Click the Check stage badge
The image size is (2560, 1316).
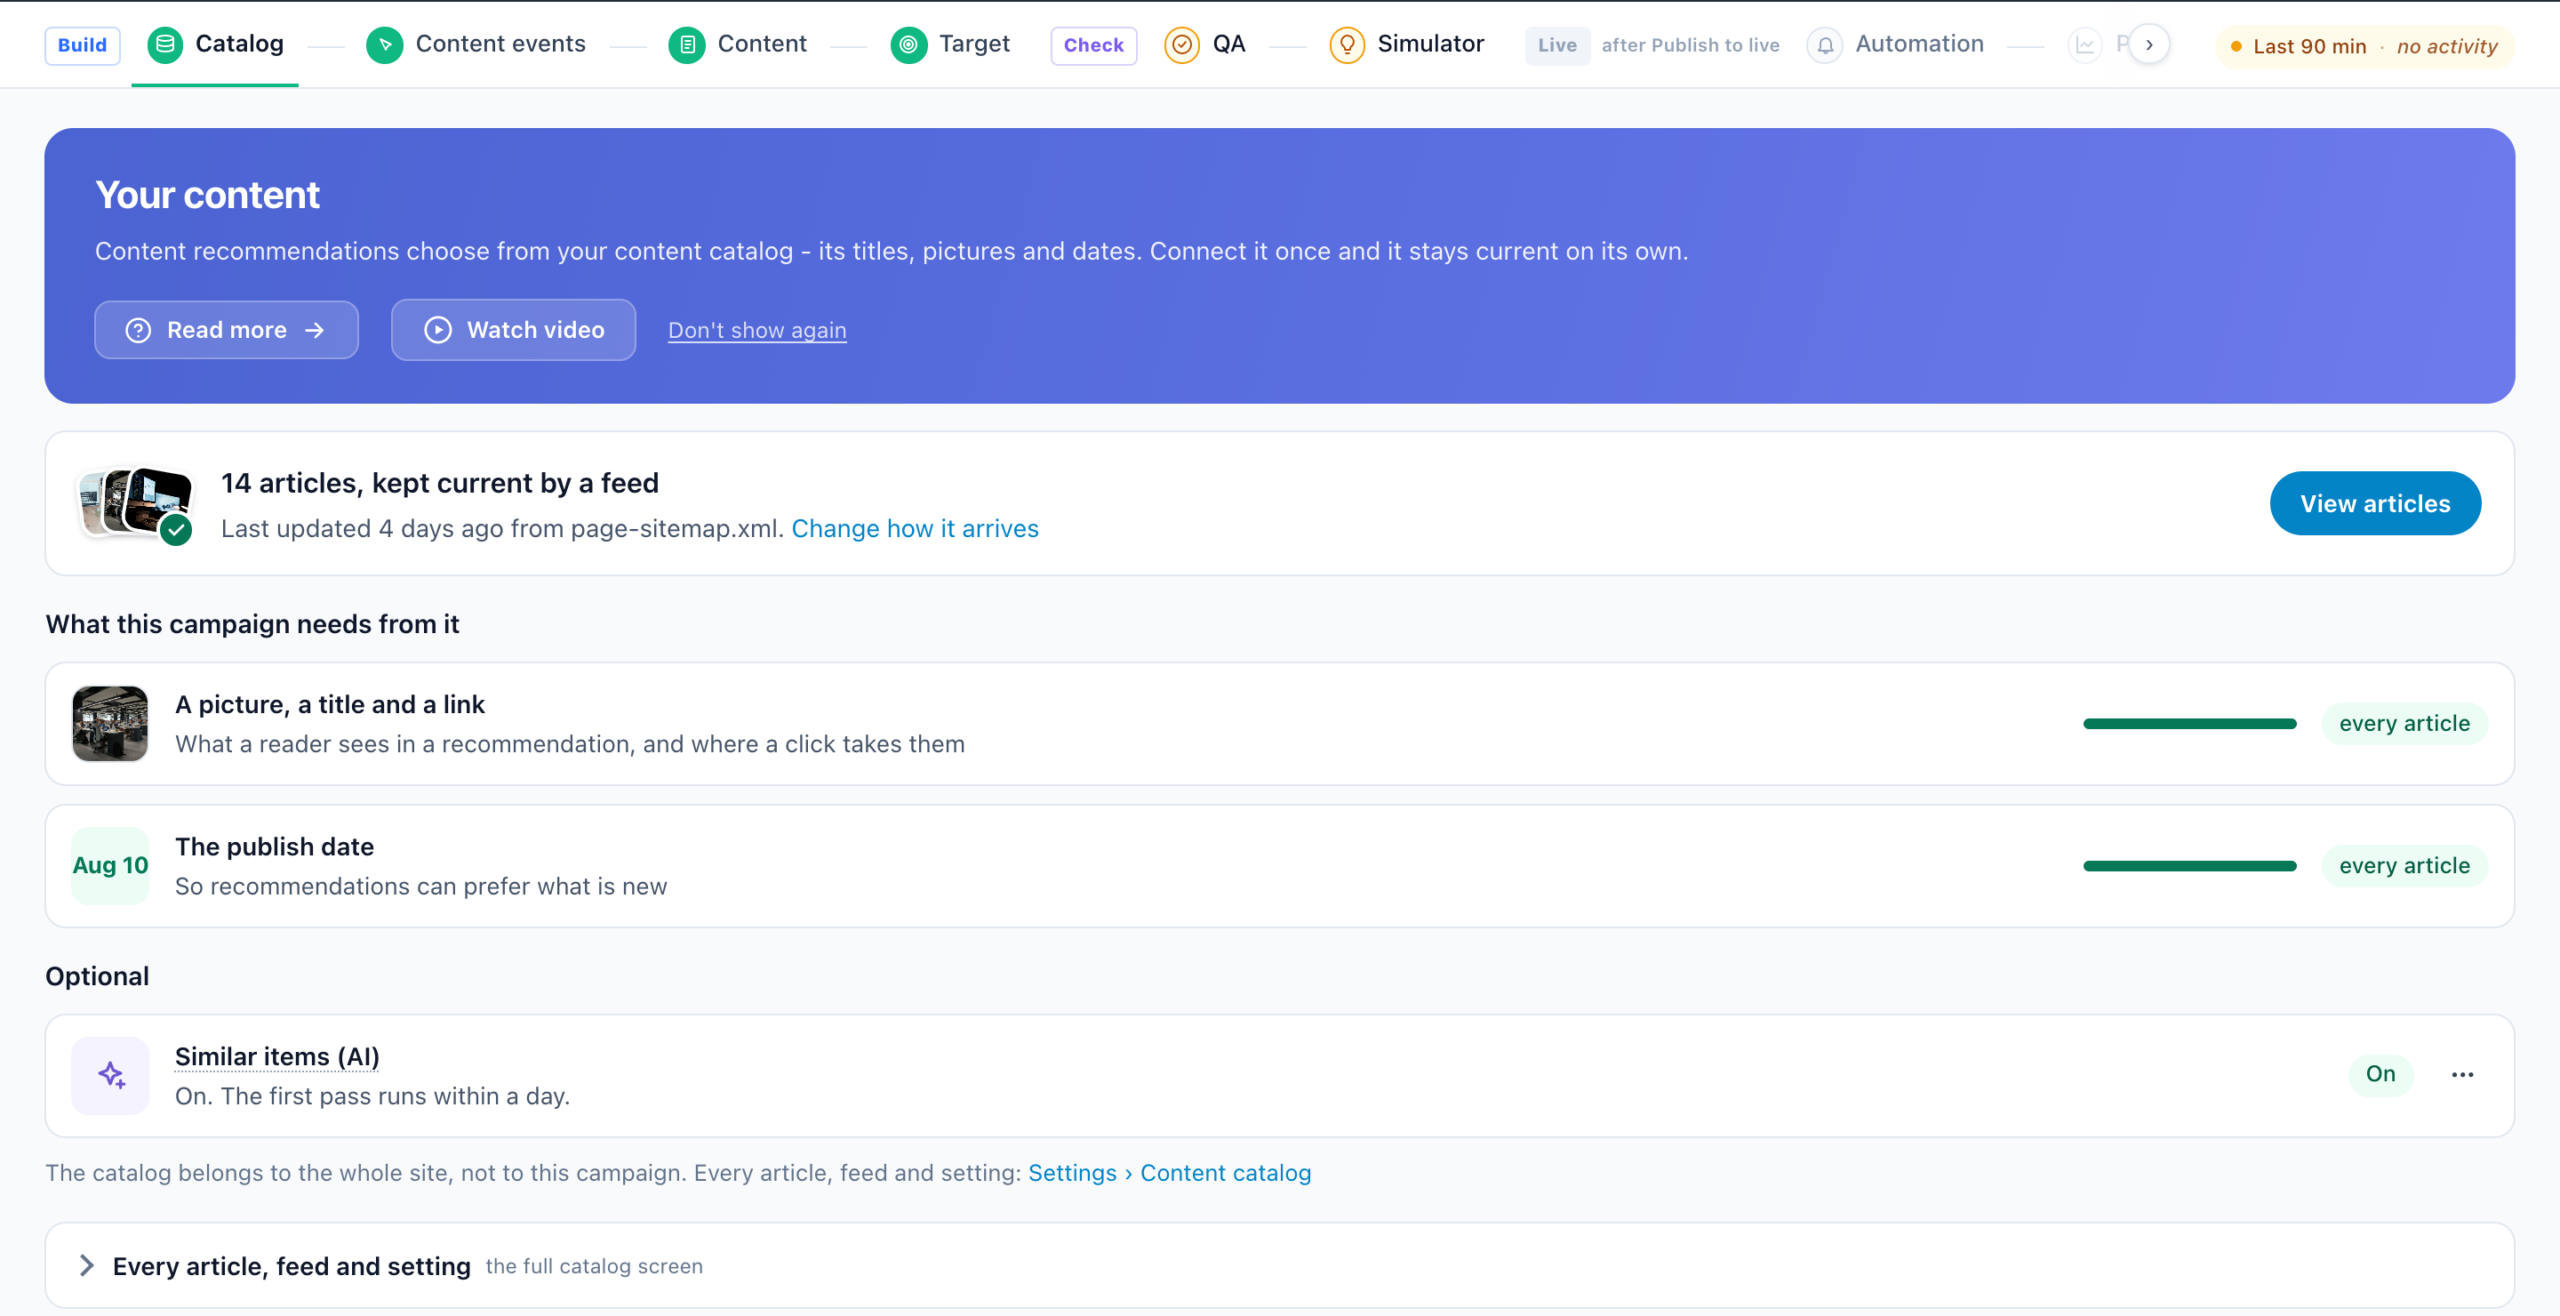[1093, 45]
